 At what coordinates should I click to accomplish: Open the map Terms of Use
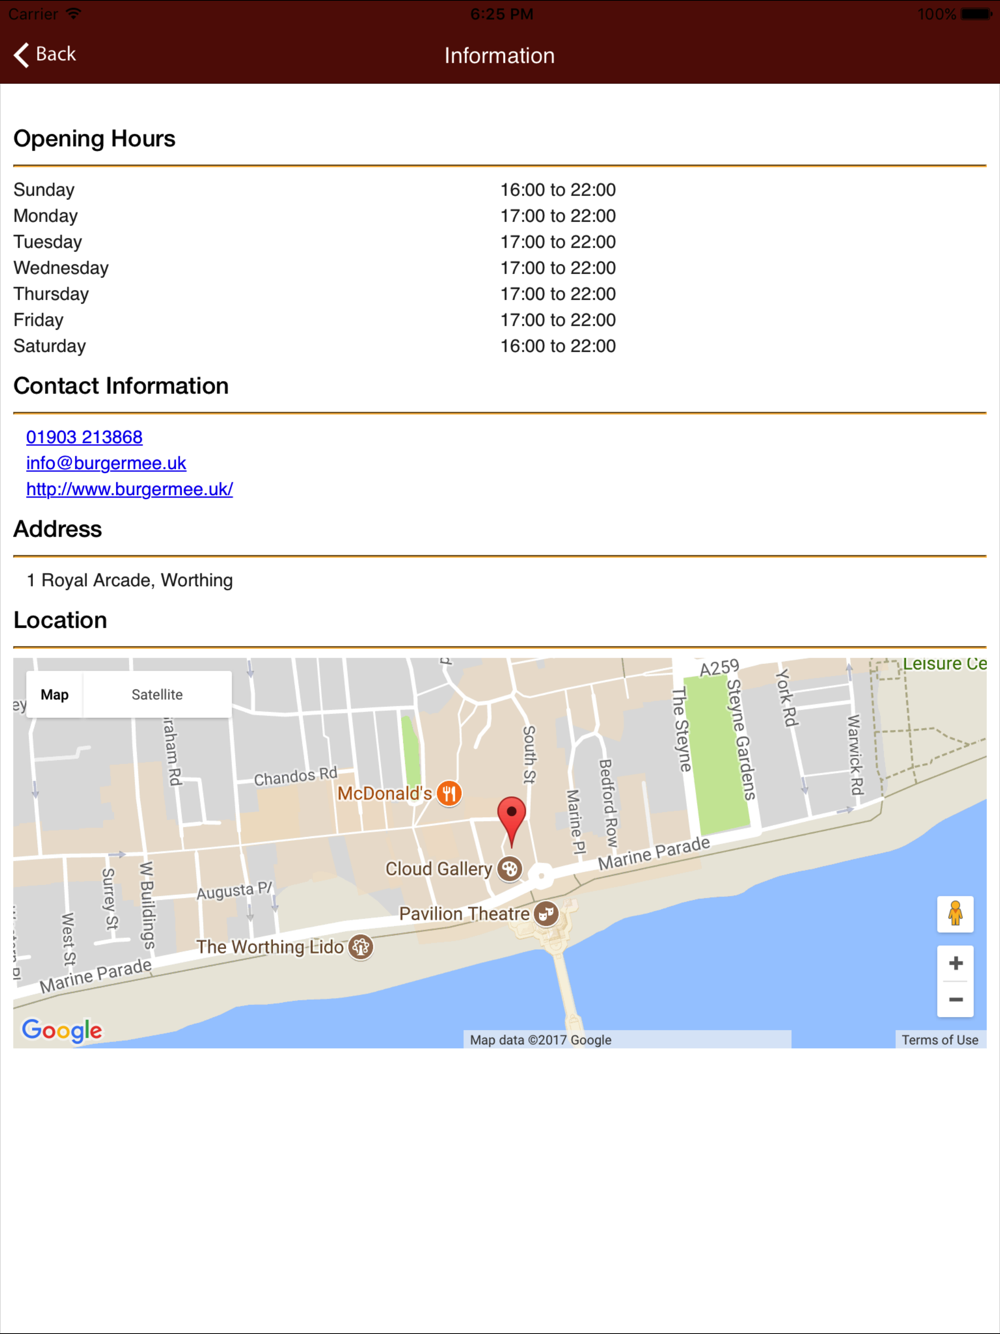[x=940, y=1040]
